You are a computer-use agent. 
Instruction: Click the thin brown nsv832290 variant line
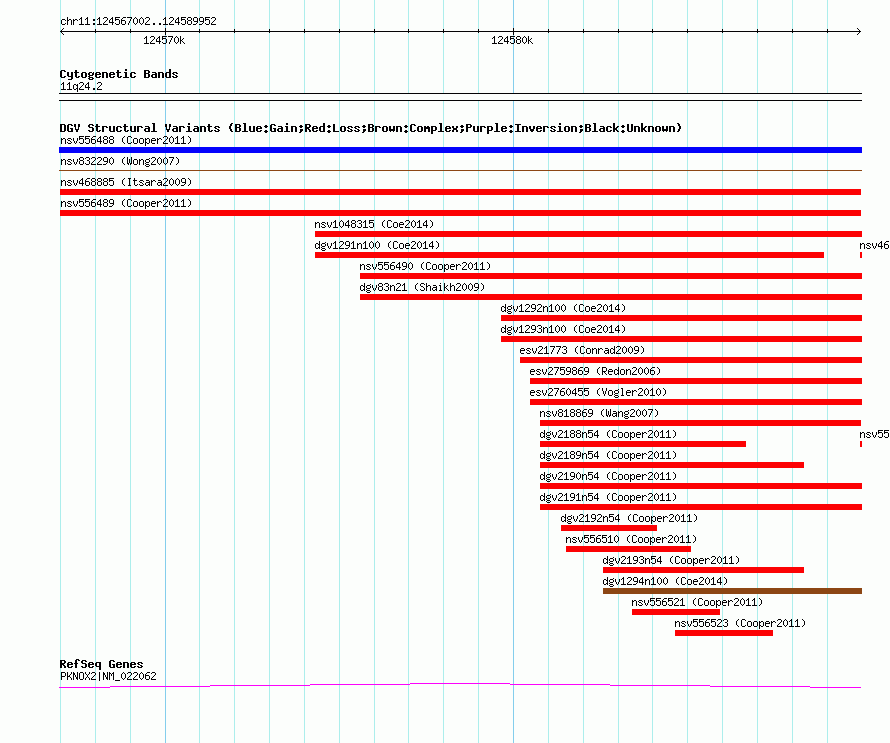click(x=460, y=170)
